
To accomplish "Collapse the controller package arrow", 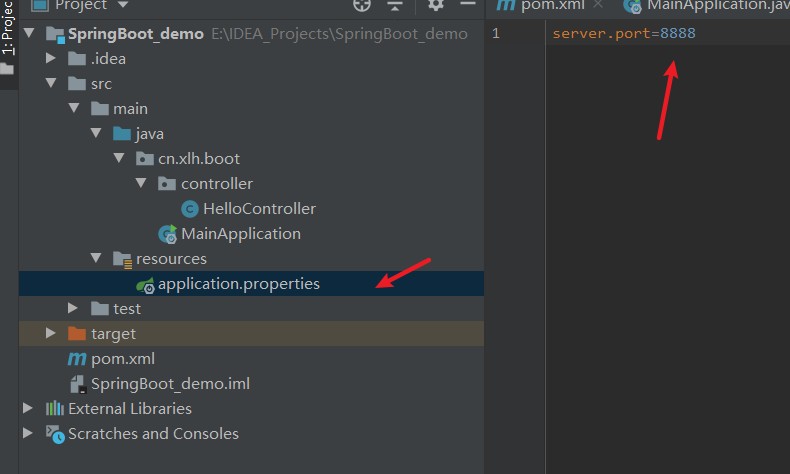I will coord(141,183).
